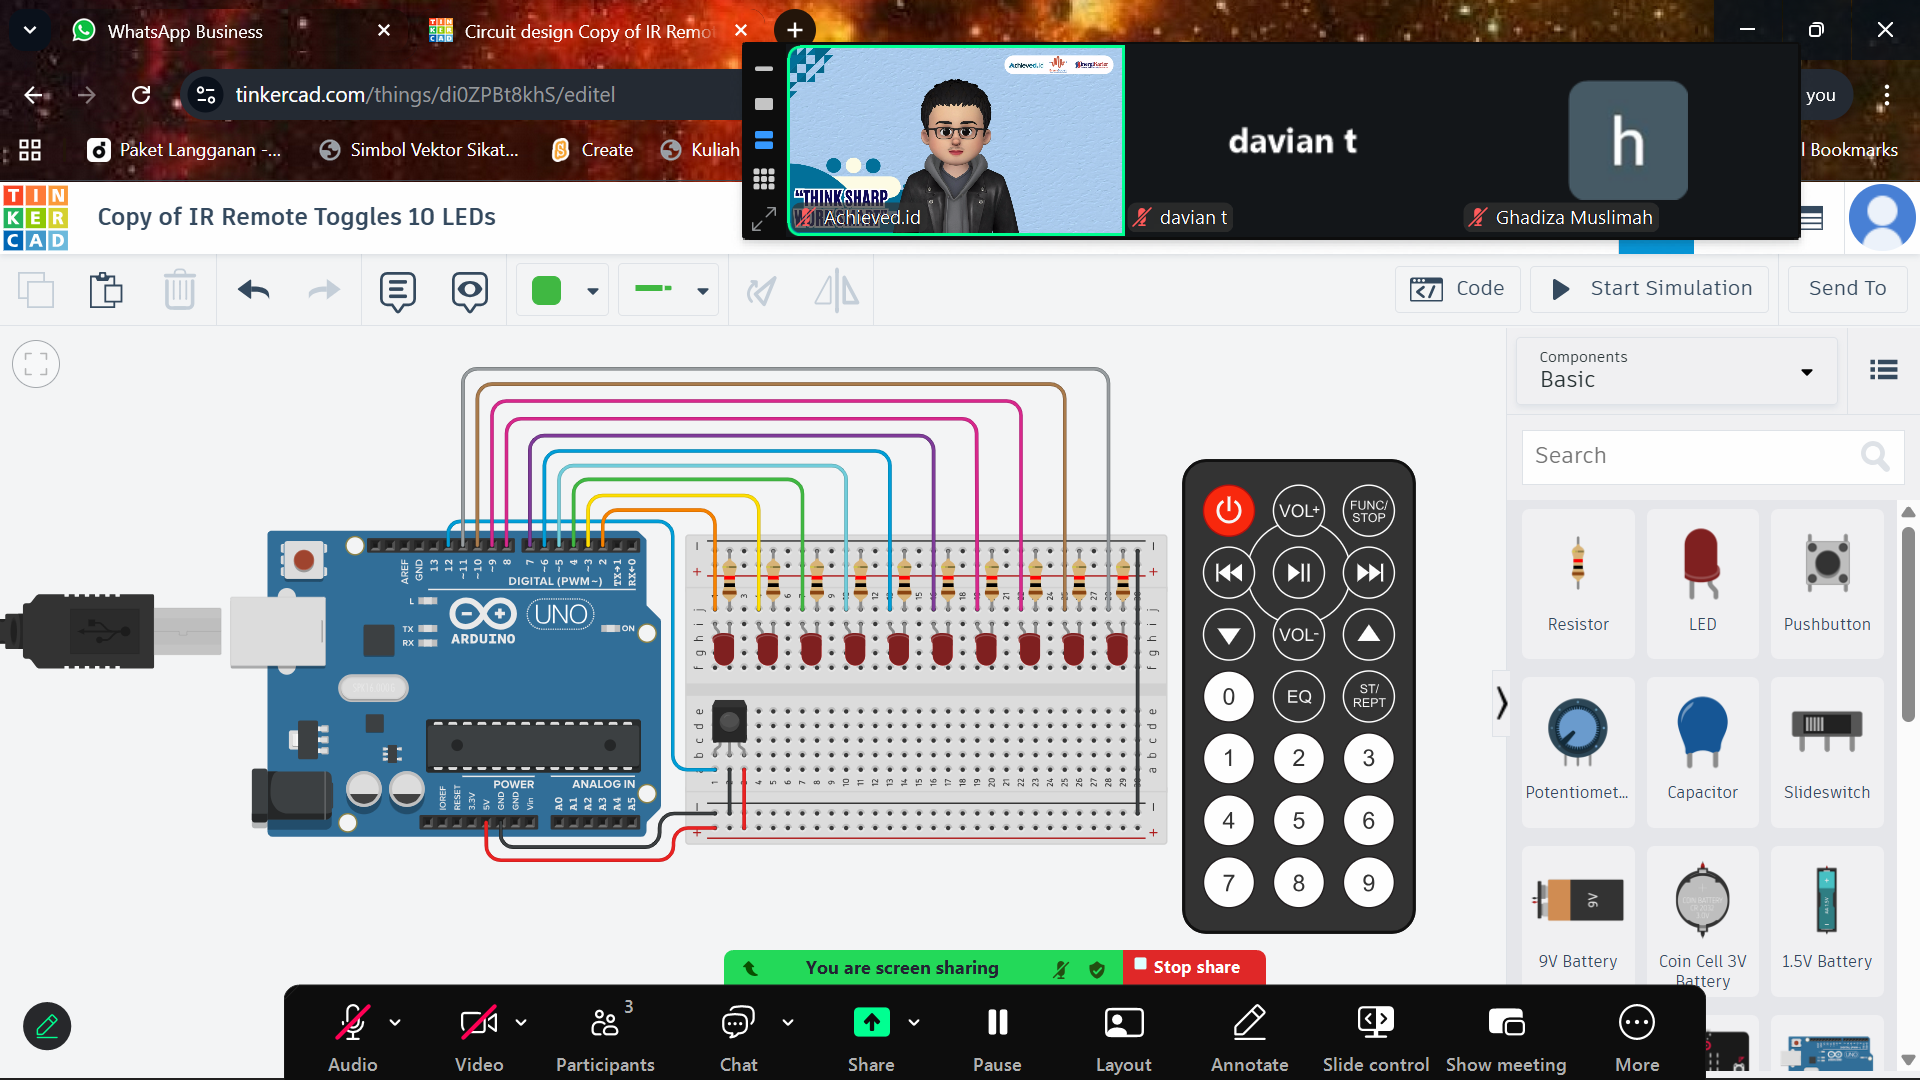Click the zoom to fit icon
Viewport: 1920px width, 1080px height.
[36, 364]
